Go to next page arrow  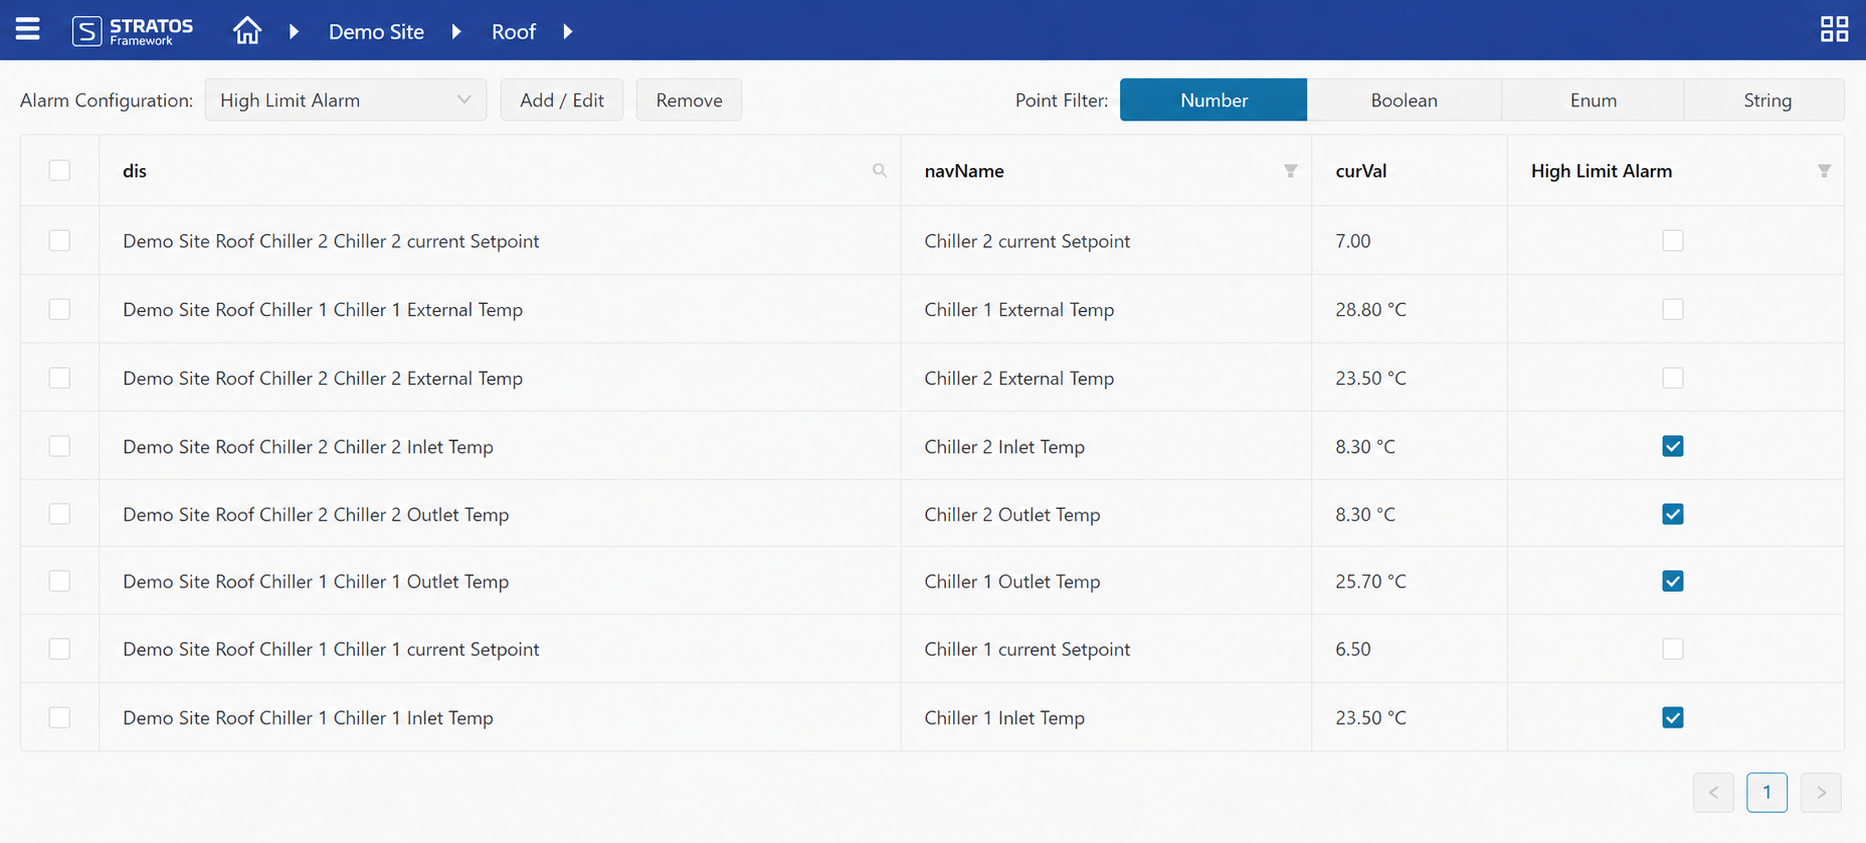click(x=1821, y=793)
